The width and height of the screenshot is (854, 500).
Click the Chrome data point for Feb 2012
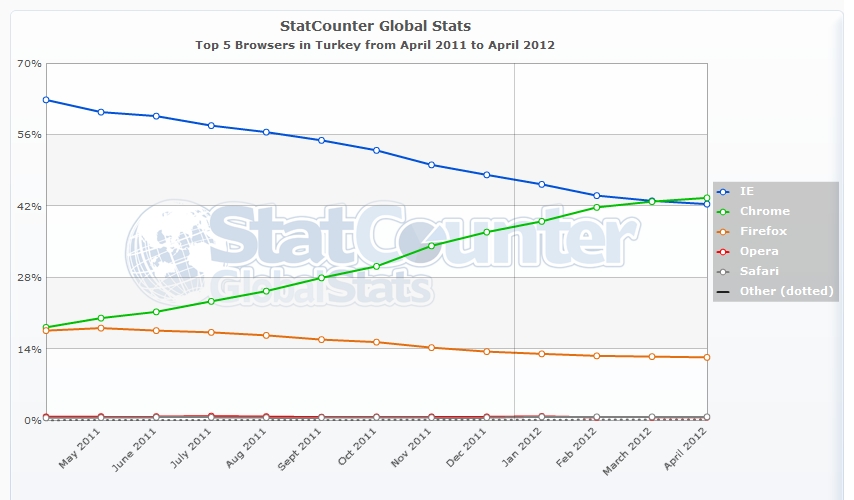pos(596,207)
